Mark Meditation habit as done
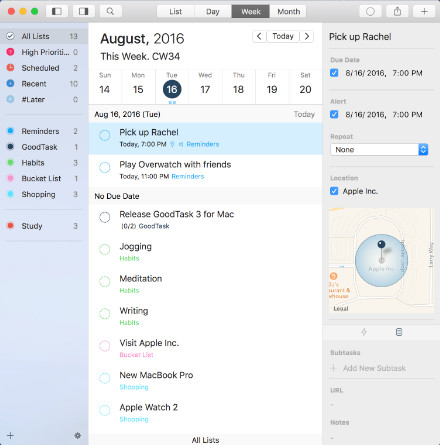 point(105,282)
